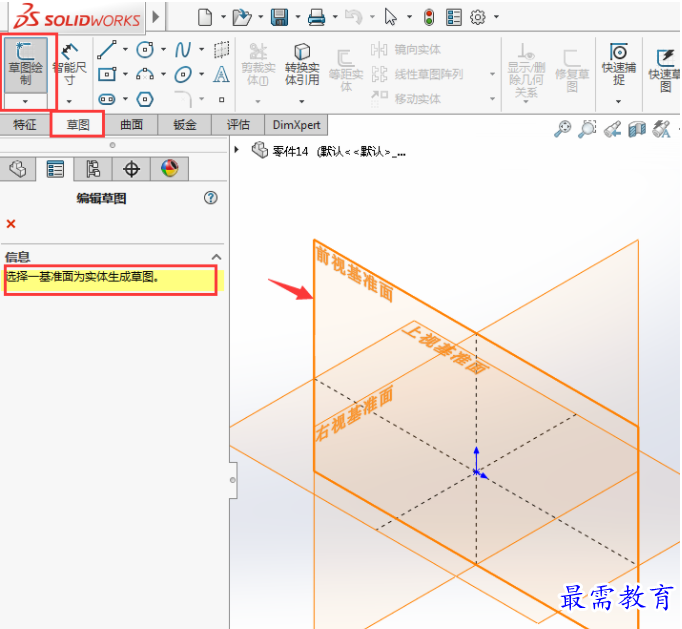Viewport: 682px width, 629px height.
Task: Collapse the 信息 section chevron
Action: [216, 257]
